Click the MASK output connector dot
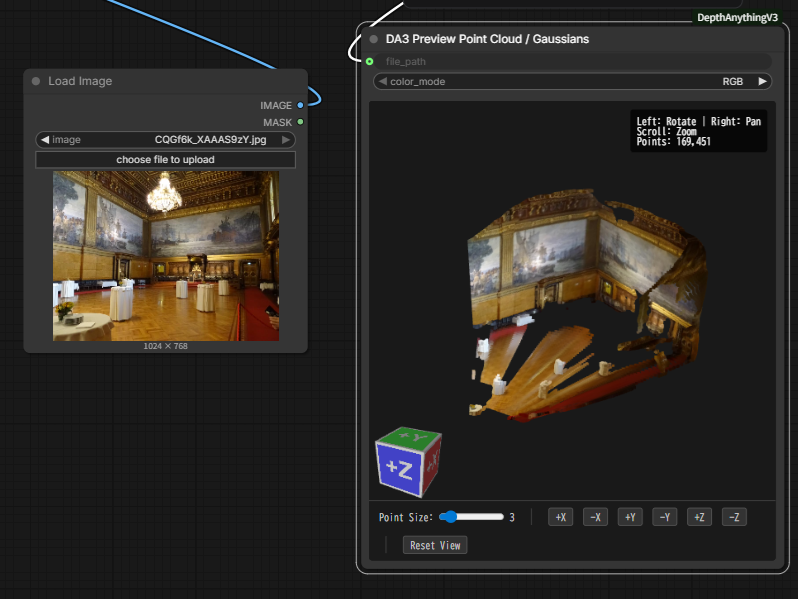 [300, 122]
